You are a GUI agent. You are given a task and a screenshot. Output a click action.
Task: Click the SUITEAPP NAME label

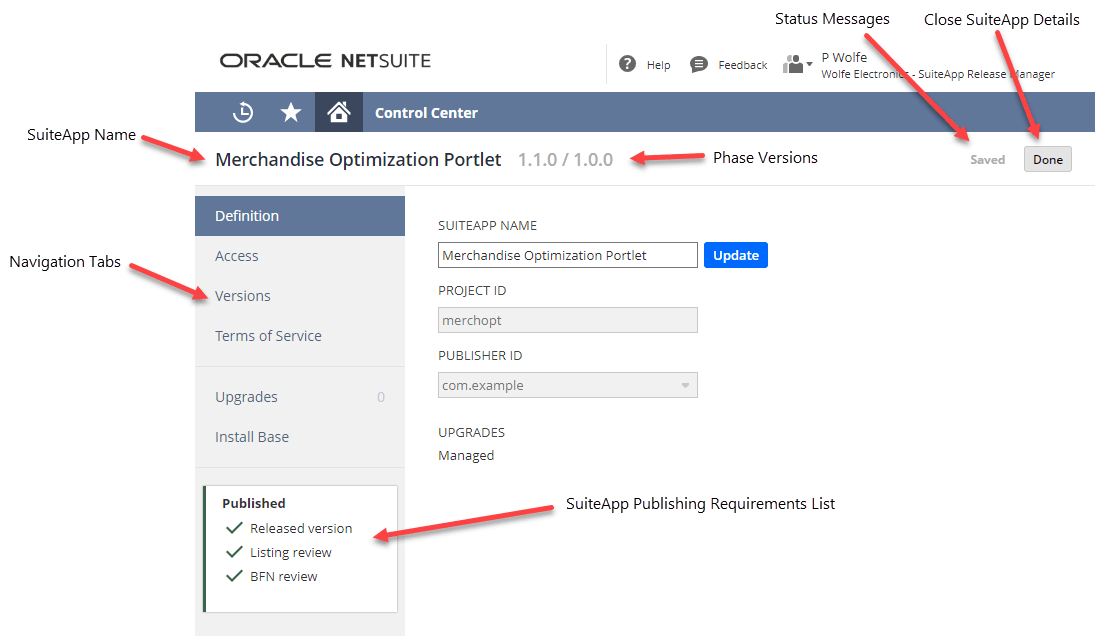tap(487, 225)
